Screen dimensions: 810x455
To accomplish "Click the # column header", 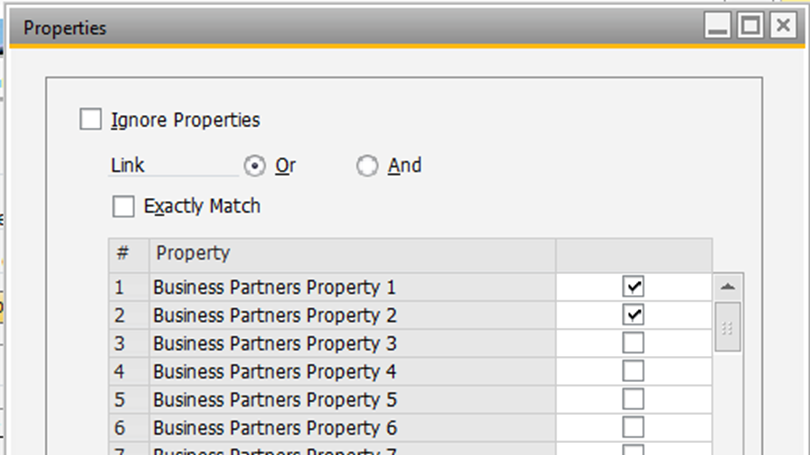I will click(x=123, y=254).
